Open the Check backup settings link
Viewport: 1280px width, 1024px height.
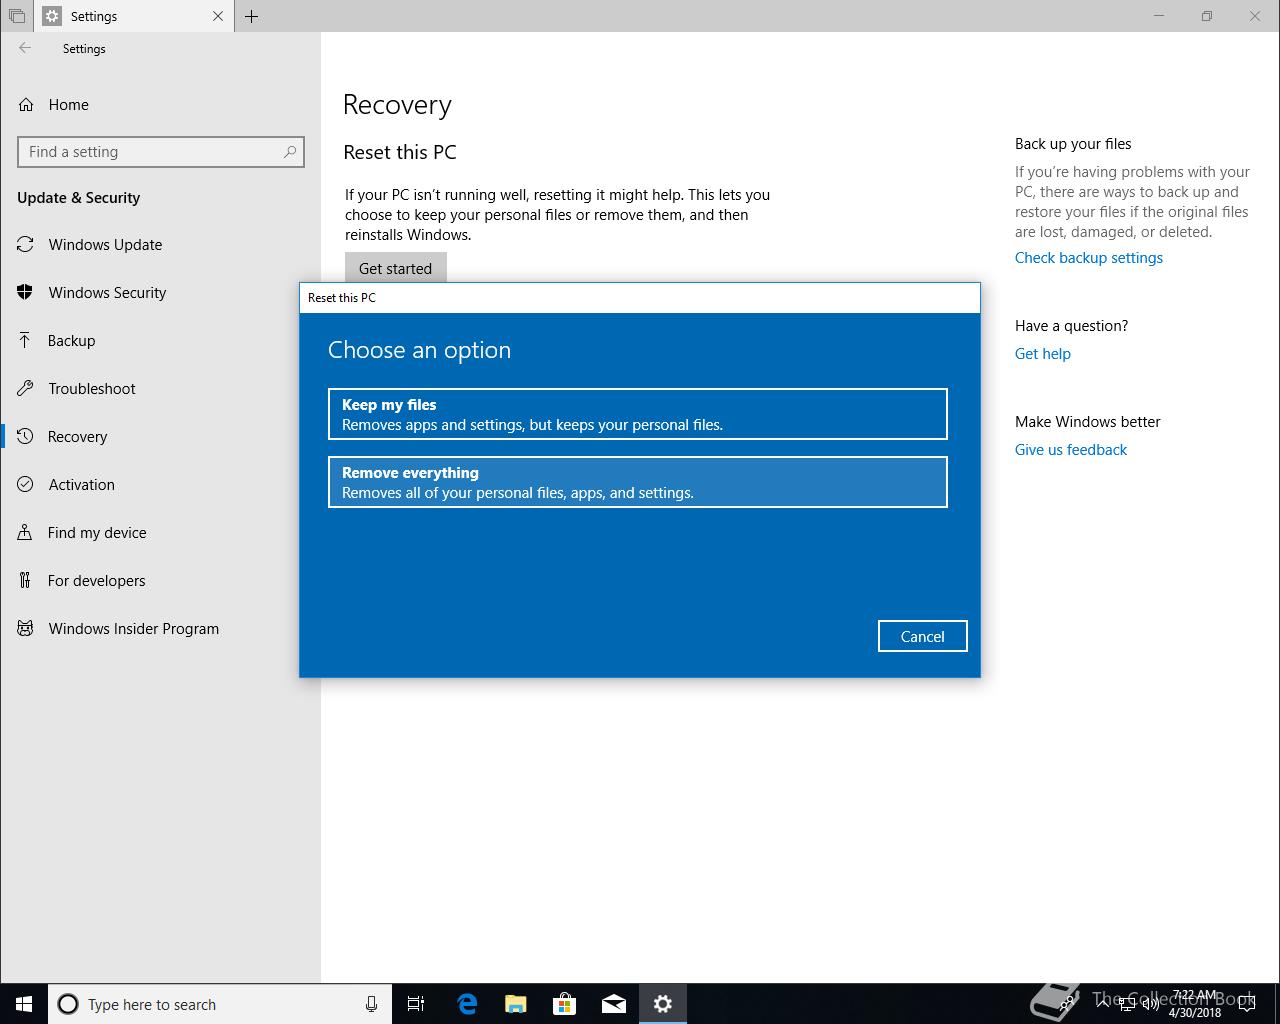pos(1088,258)
